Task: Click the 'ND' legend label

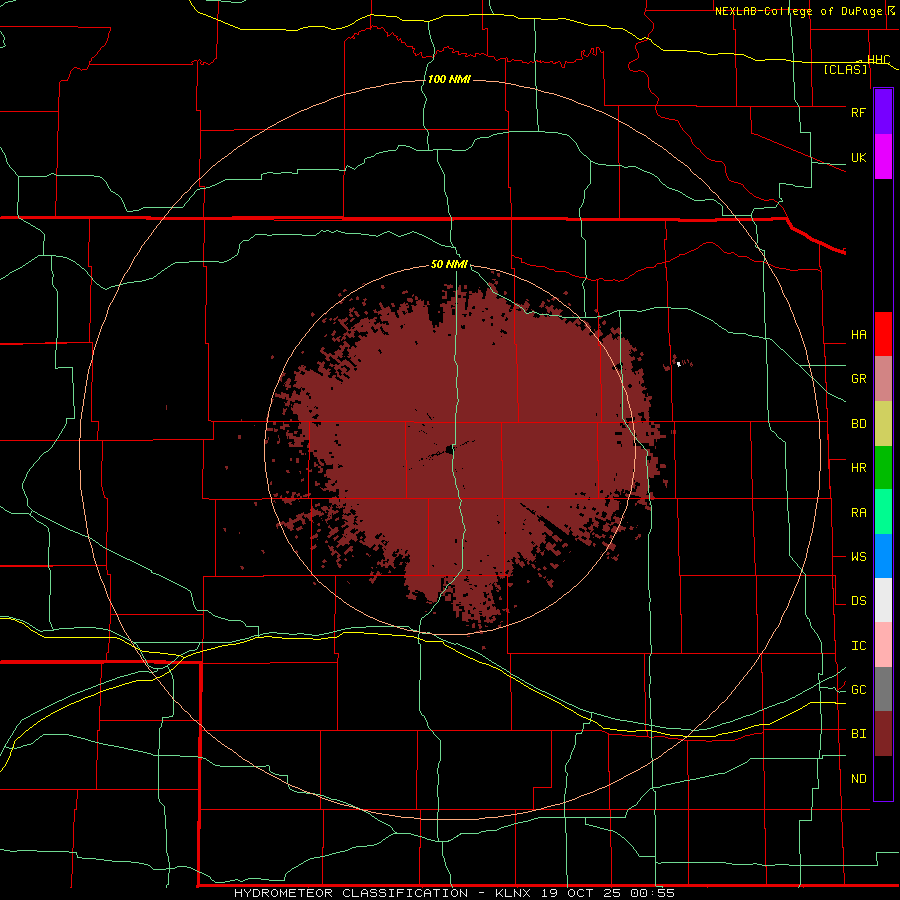Action: [858, 779]
